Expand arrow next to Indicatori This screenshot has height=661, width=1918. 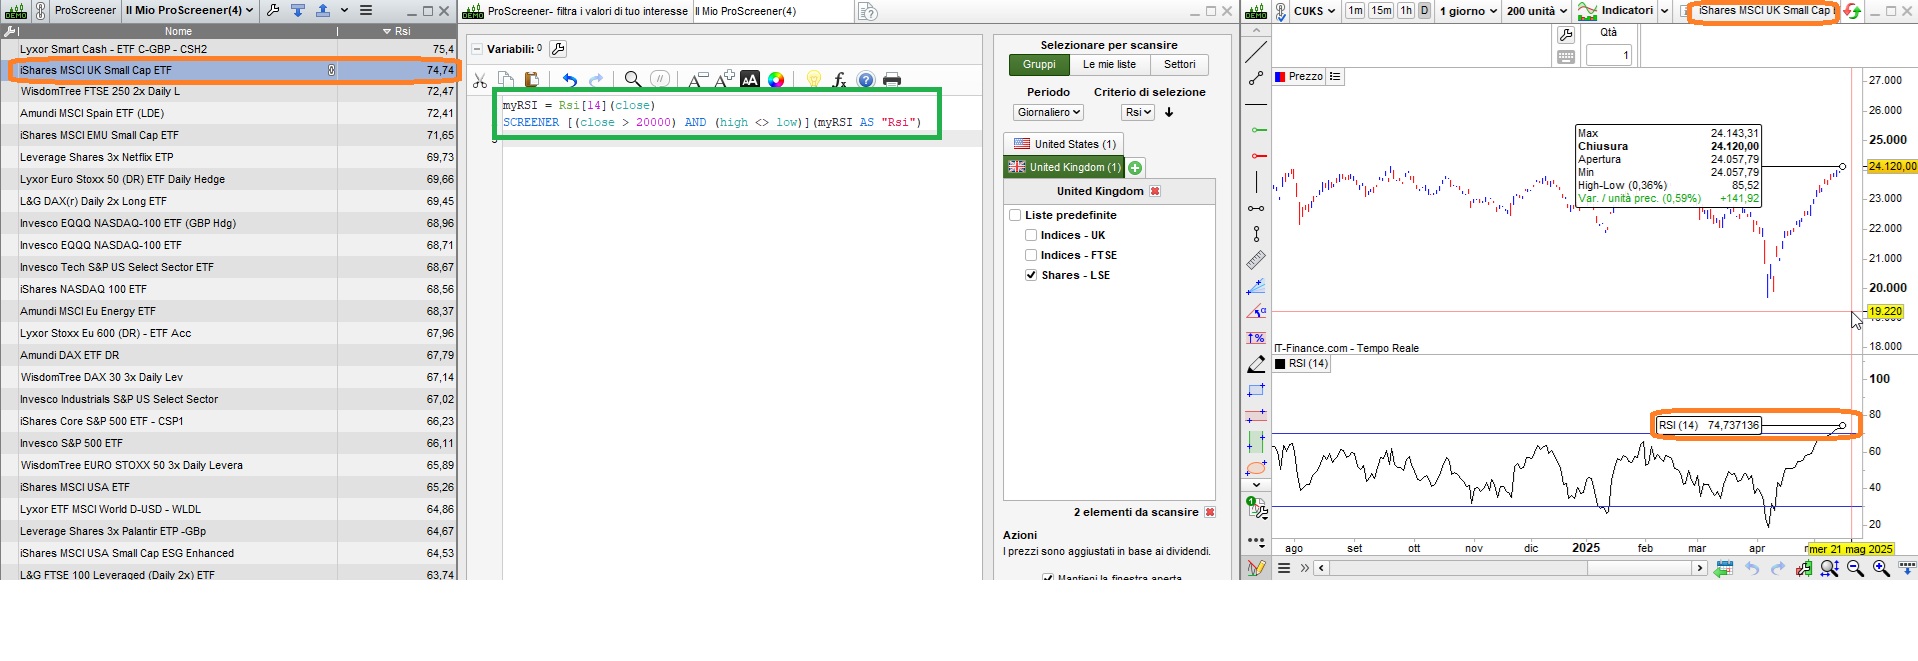coord(1664,11)
